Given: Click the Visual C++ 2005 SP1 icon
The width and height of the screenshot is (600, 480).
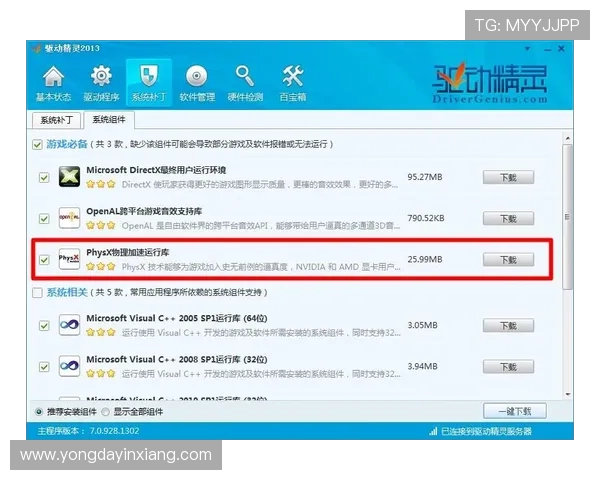Looking at the screenshot, I should 69,325.
